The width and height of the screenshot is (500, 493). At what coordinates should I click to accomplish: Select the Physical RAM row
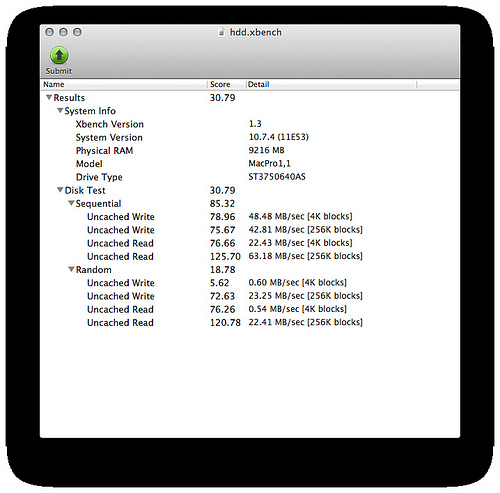tap(250, 151)
